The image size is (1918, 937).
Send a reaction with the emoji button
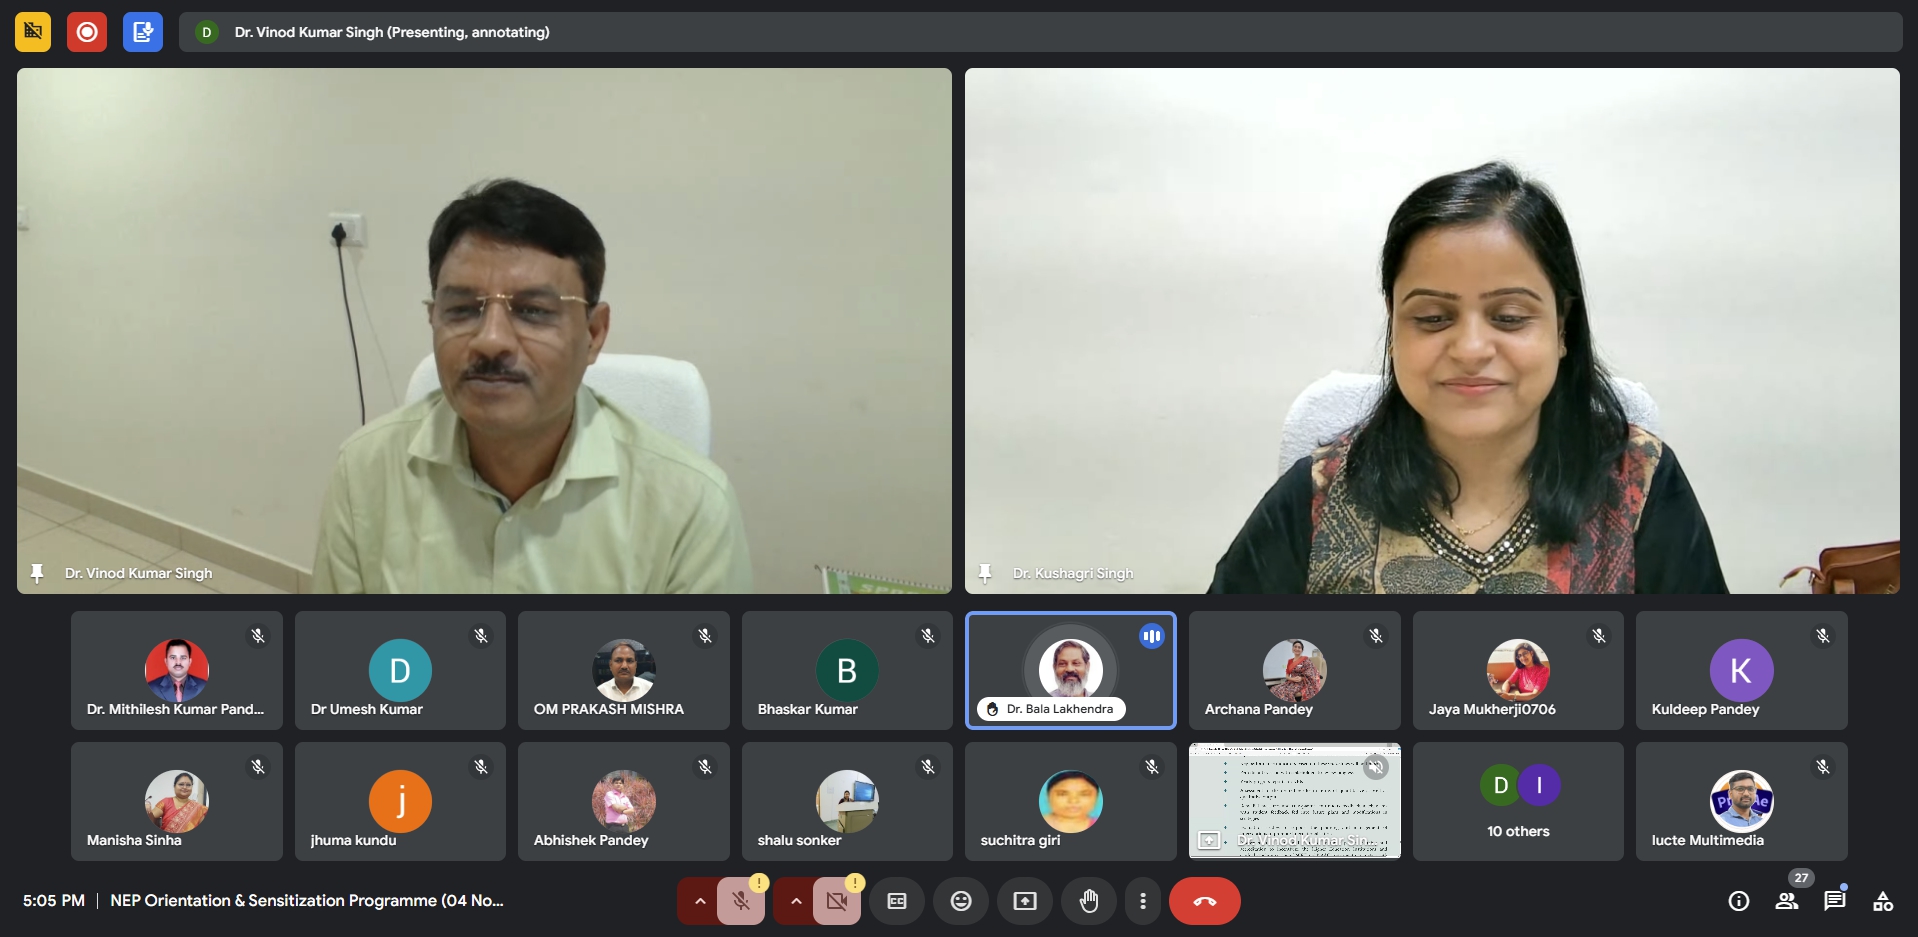[960, 901]
